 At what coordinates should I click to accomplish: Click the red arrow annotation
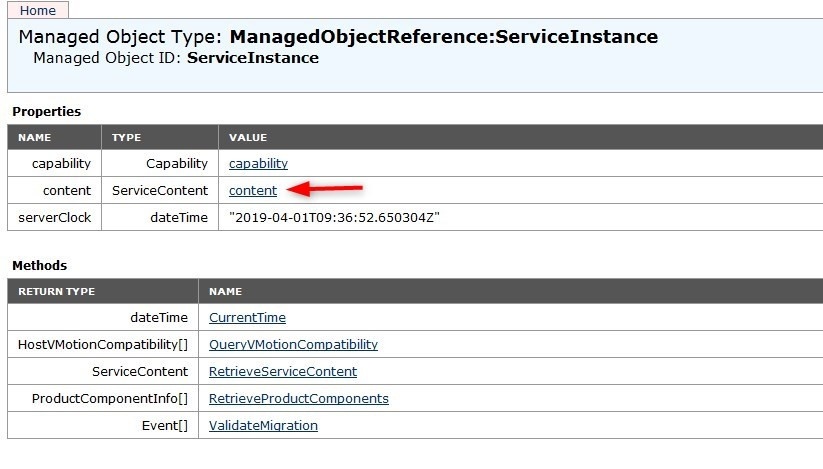pyautogui.click(x=324, y=188)
